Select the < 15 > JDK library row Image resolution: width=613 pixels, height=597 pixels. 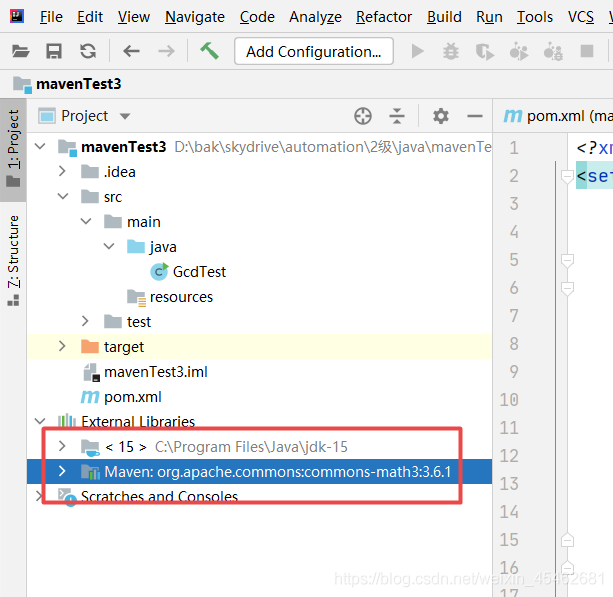click(x=259, y=446)
